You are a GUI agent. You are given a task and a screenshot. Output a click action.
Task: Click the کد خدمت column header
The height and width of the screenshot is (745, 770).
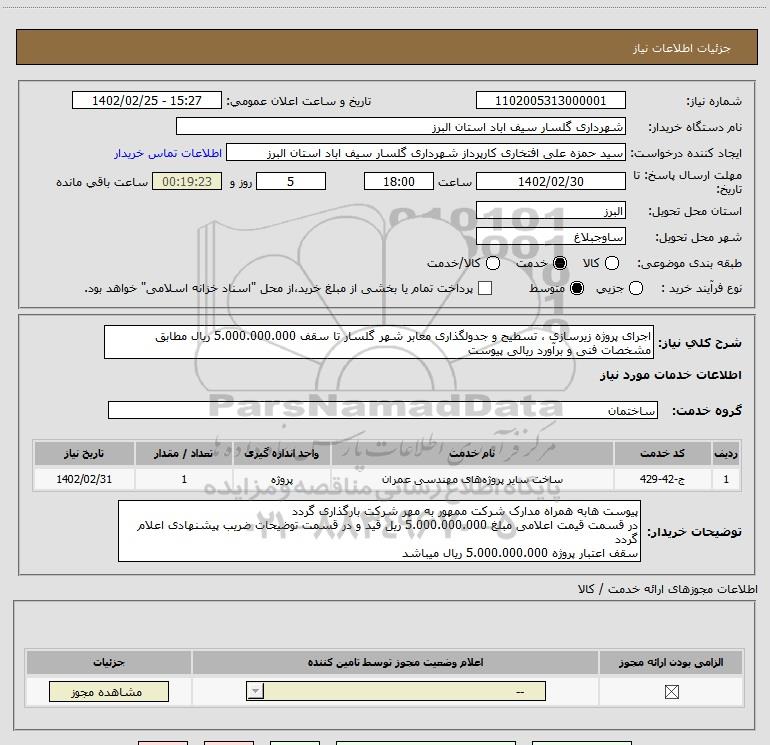662,453
